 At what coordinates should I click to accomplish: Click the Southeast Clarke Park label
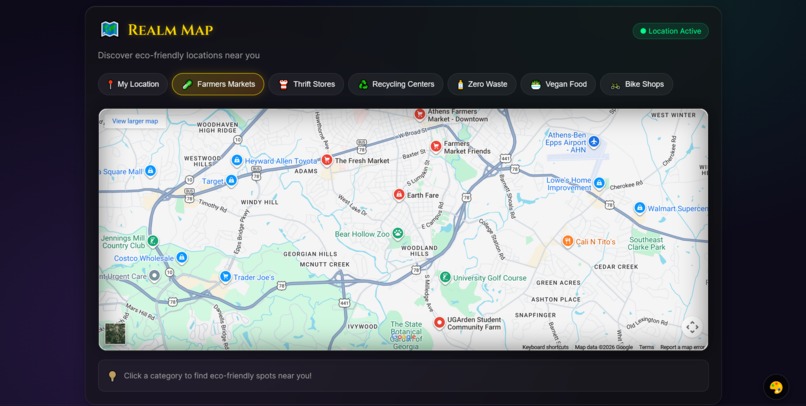(x=647, y=244)
